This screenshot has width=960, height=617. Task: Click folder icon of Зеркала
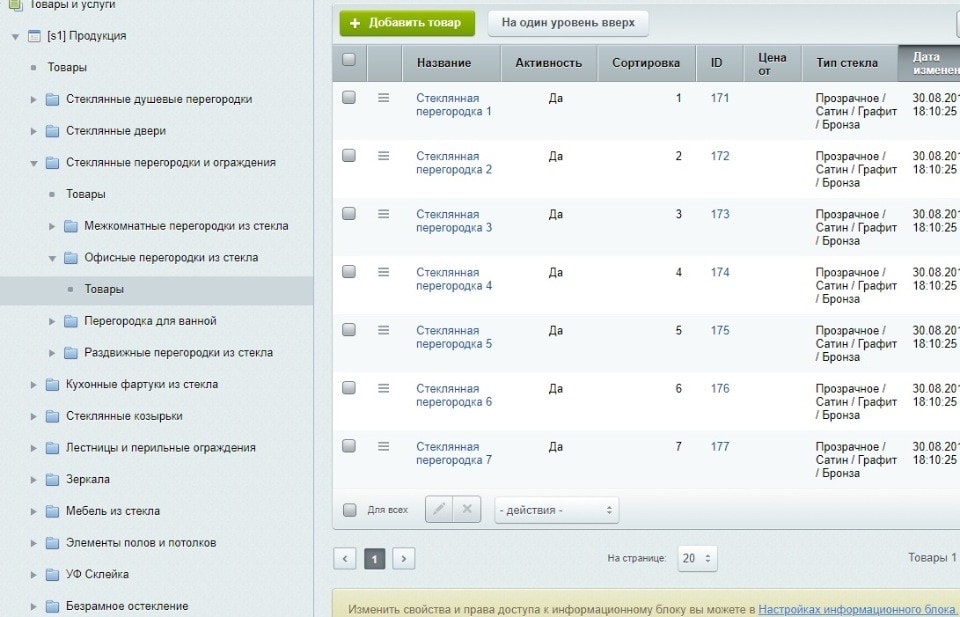(53, 479)
